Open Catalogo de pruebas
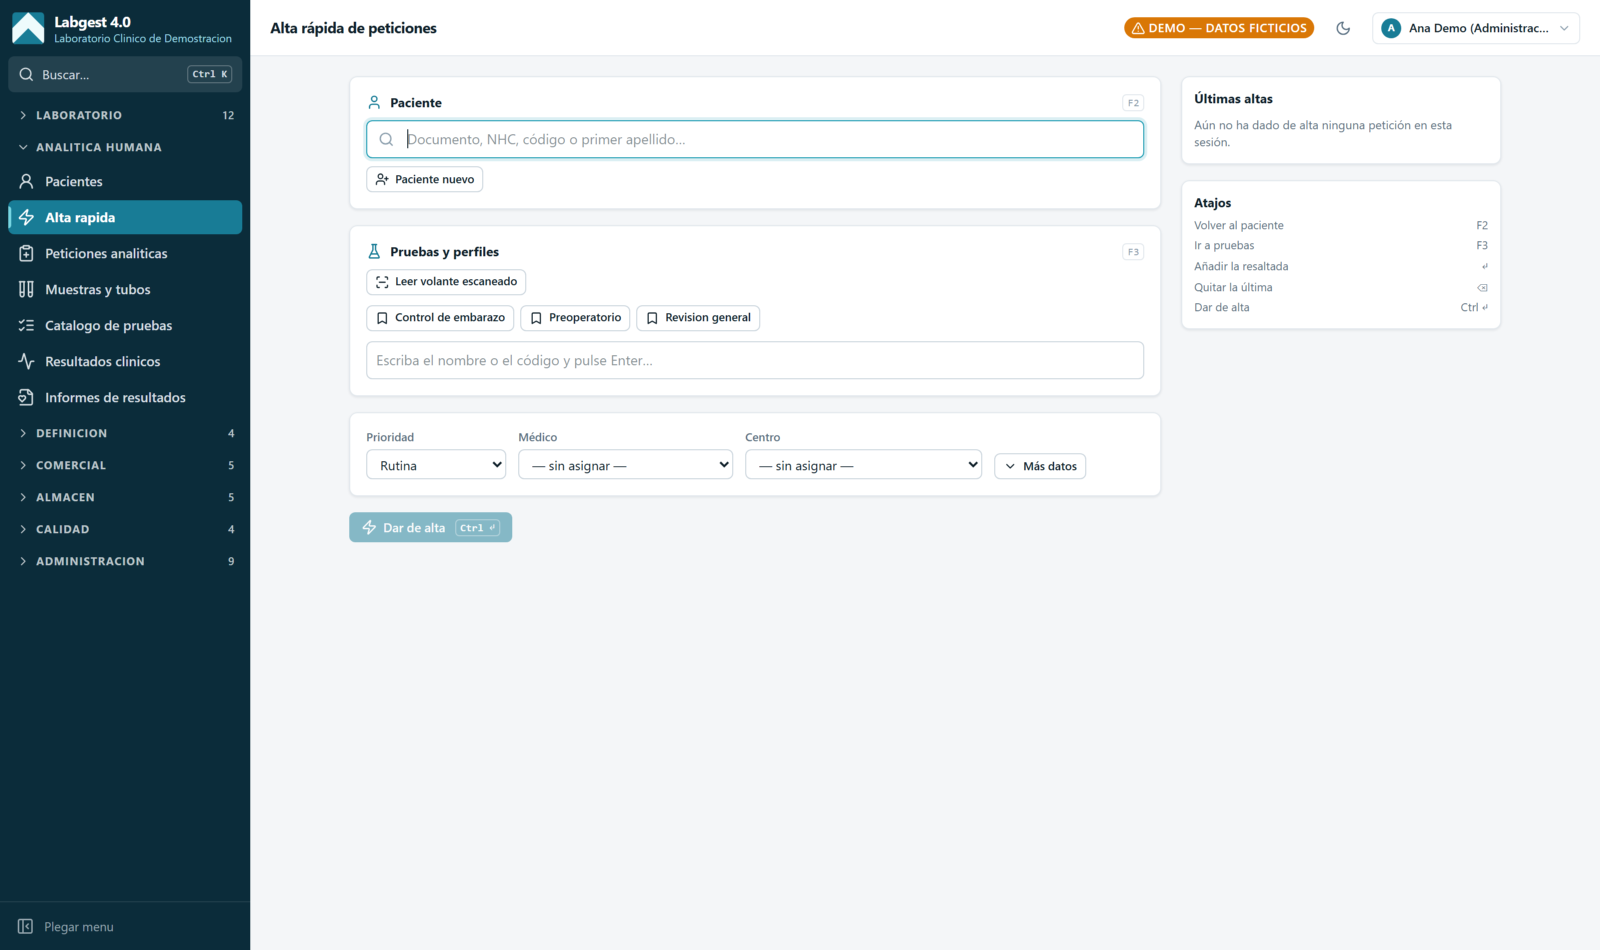Screen dimensions: 1600x950 click(125, 325)
